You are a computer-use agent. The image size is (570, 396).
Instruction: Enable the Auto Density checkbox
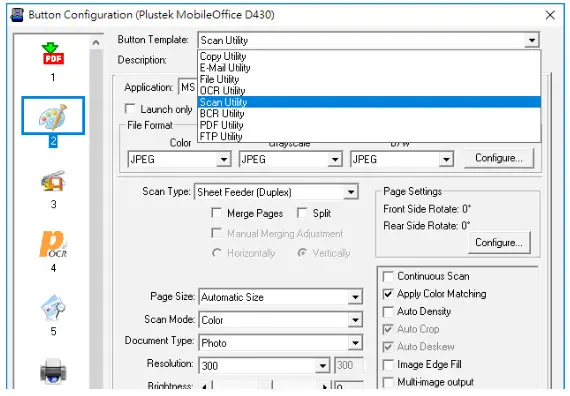pyautogui.click(x=388, y=312)
